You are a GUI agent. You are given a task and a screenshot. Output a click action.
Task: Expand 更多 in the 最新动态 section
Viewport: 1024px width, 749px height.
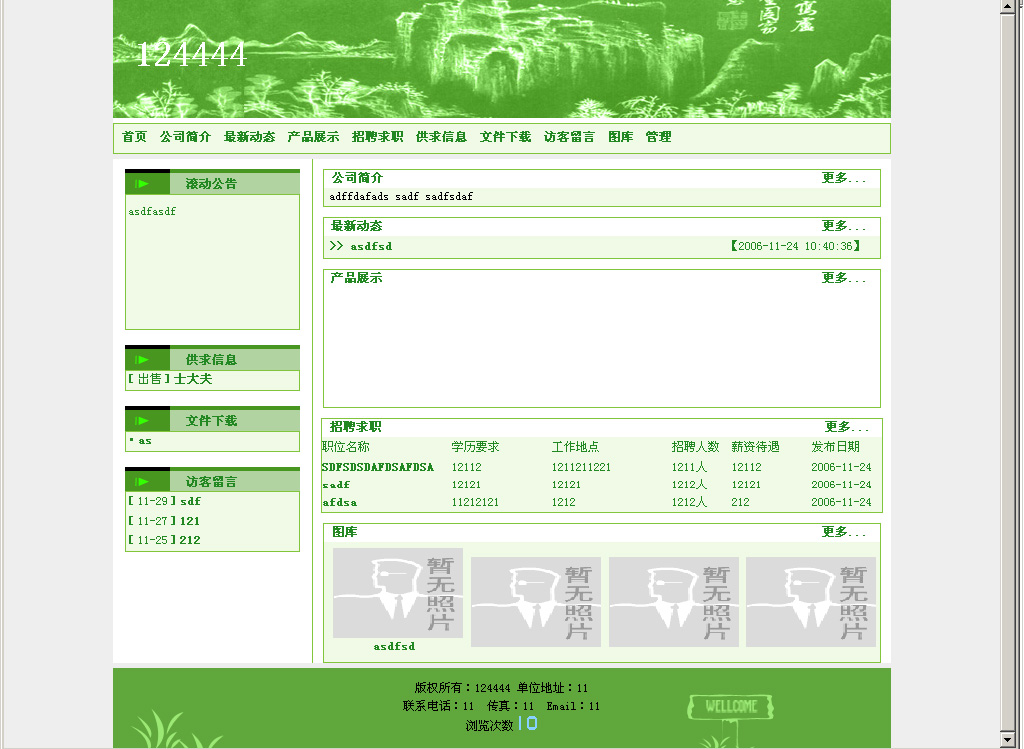click(x=843, y=226)
